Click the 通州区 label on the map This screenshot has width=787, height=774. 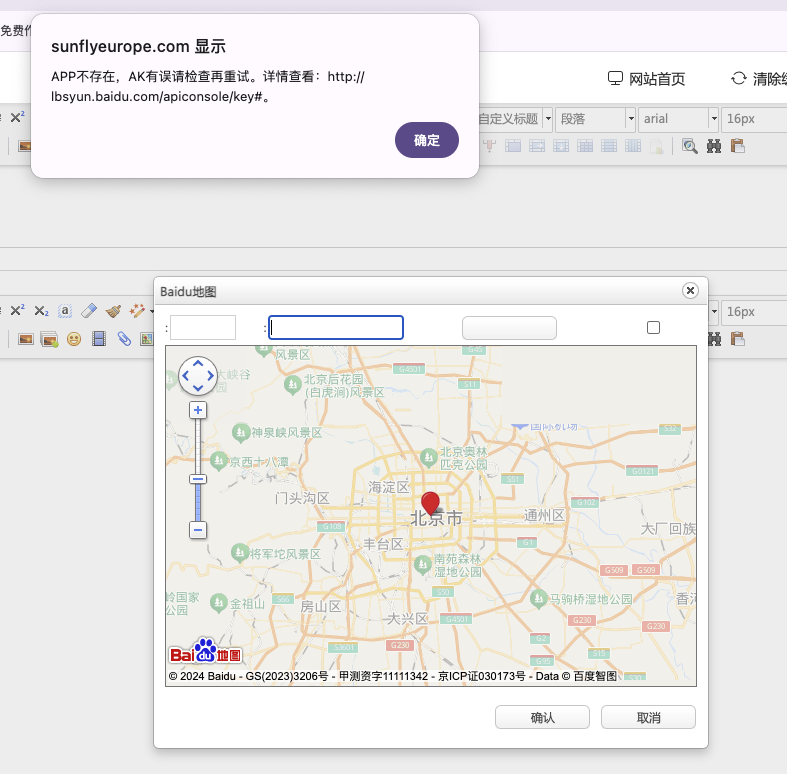click(x=545, y=515)
